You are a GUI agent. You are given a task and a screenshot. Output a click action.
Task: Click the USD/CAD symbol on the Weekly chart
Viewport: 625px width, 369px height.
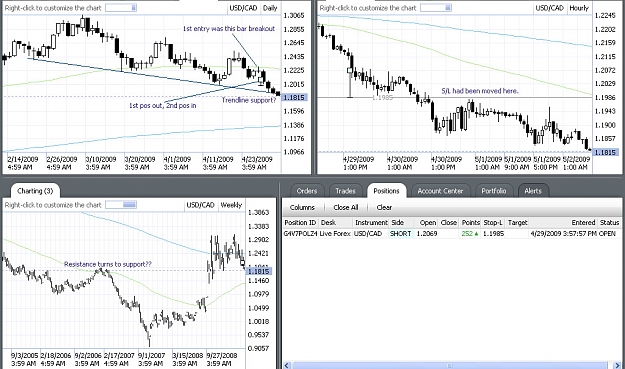click(201, 205)
